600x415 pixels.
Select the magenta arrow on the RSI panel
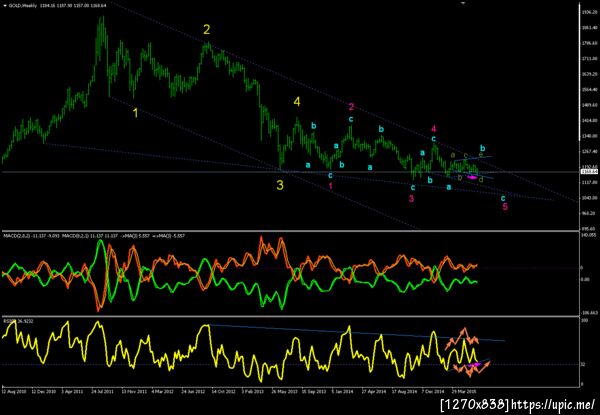coord(474,365)
